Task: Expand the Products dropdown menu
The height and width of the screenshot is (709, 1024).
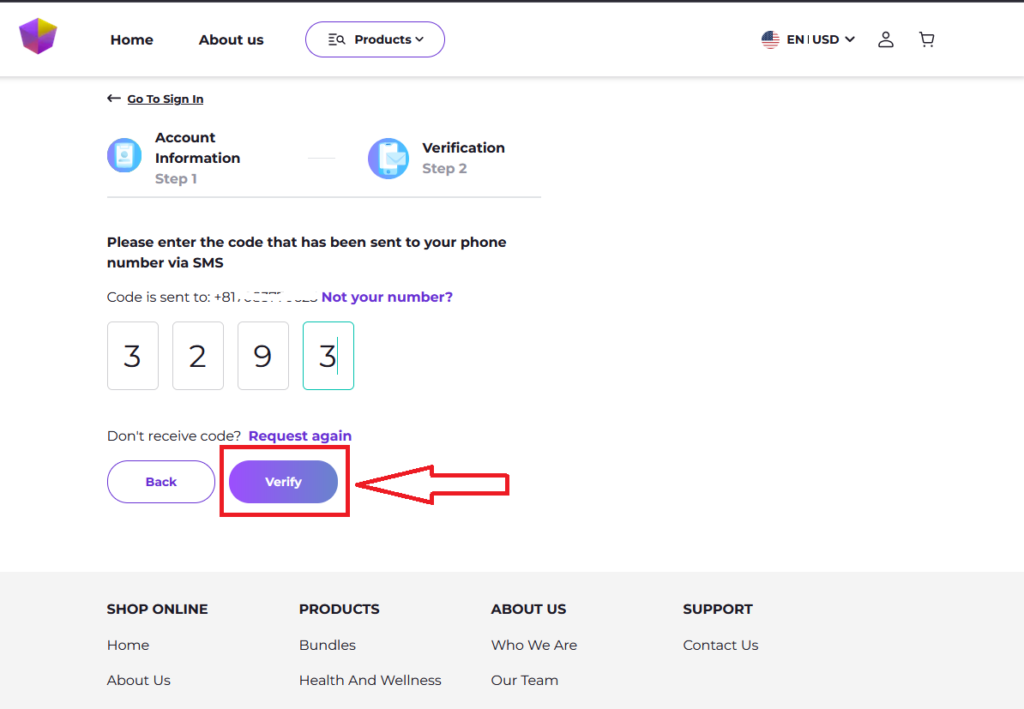Action: point(375,40)
